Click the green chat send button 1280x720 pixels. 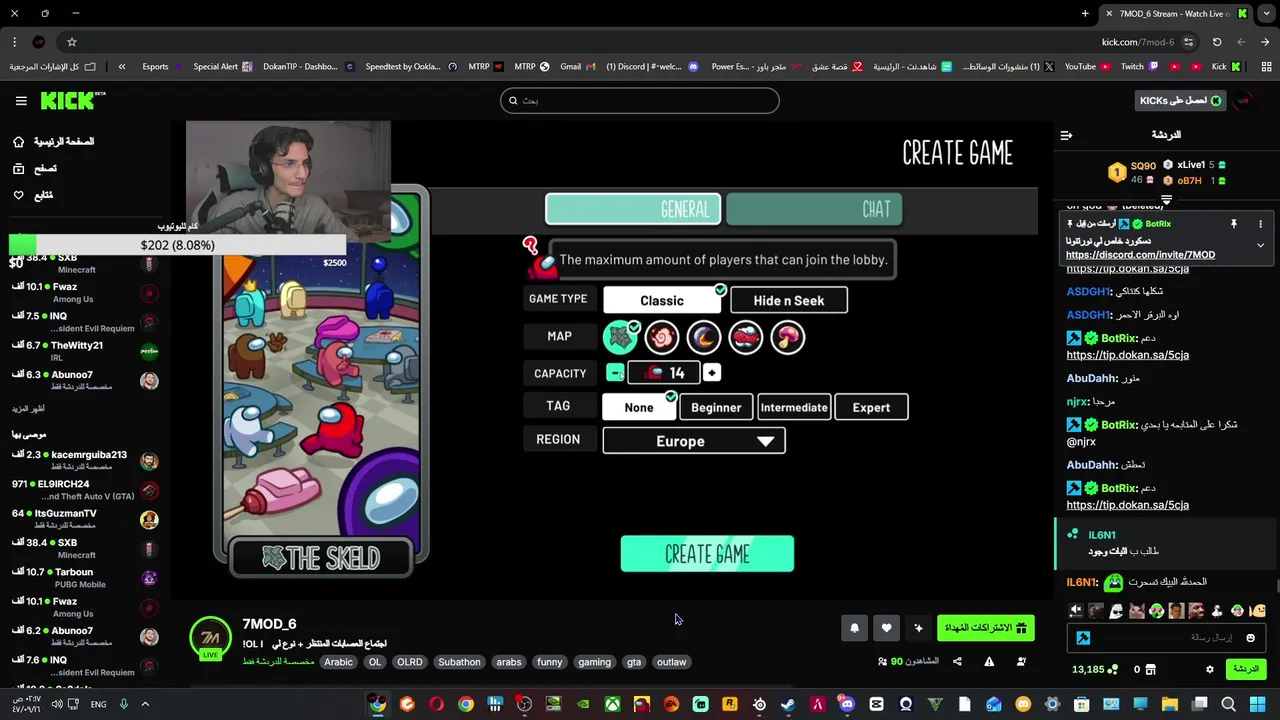[1246, 669]
